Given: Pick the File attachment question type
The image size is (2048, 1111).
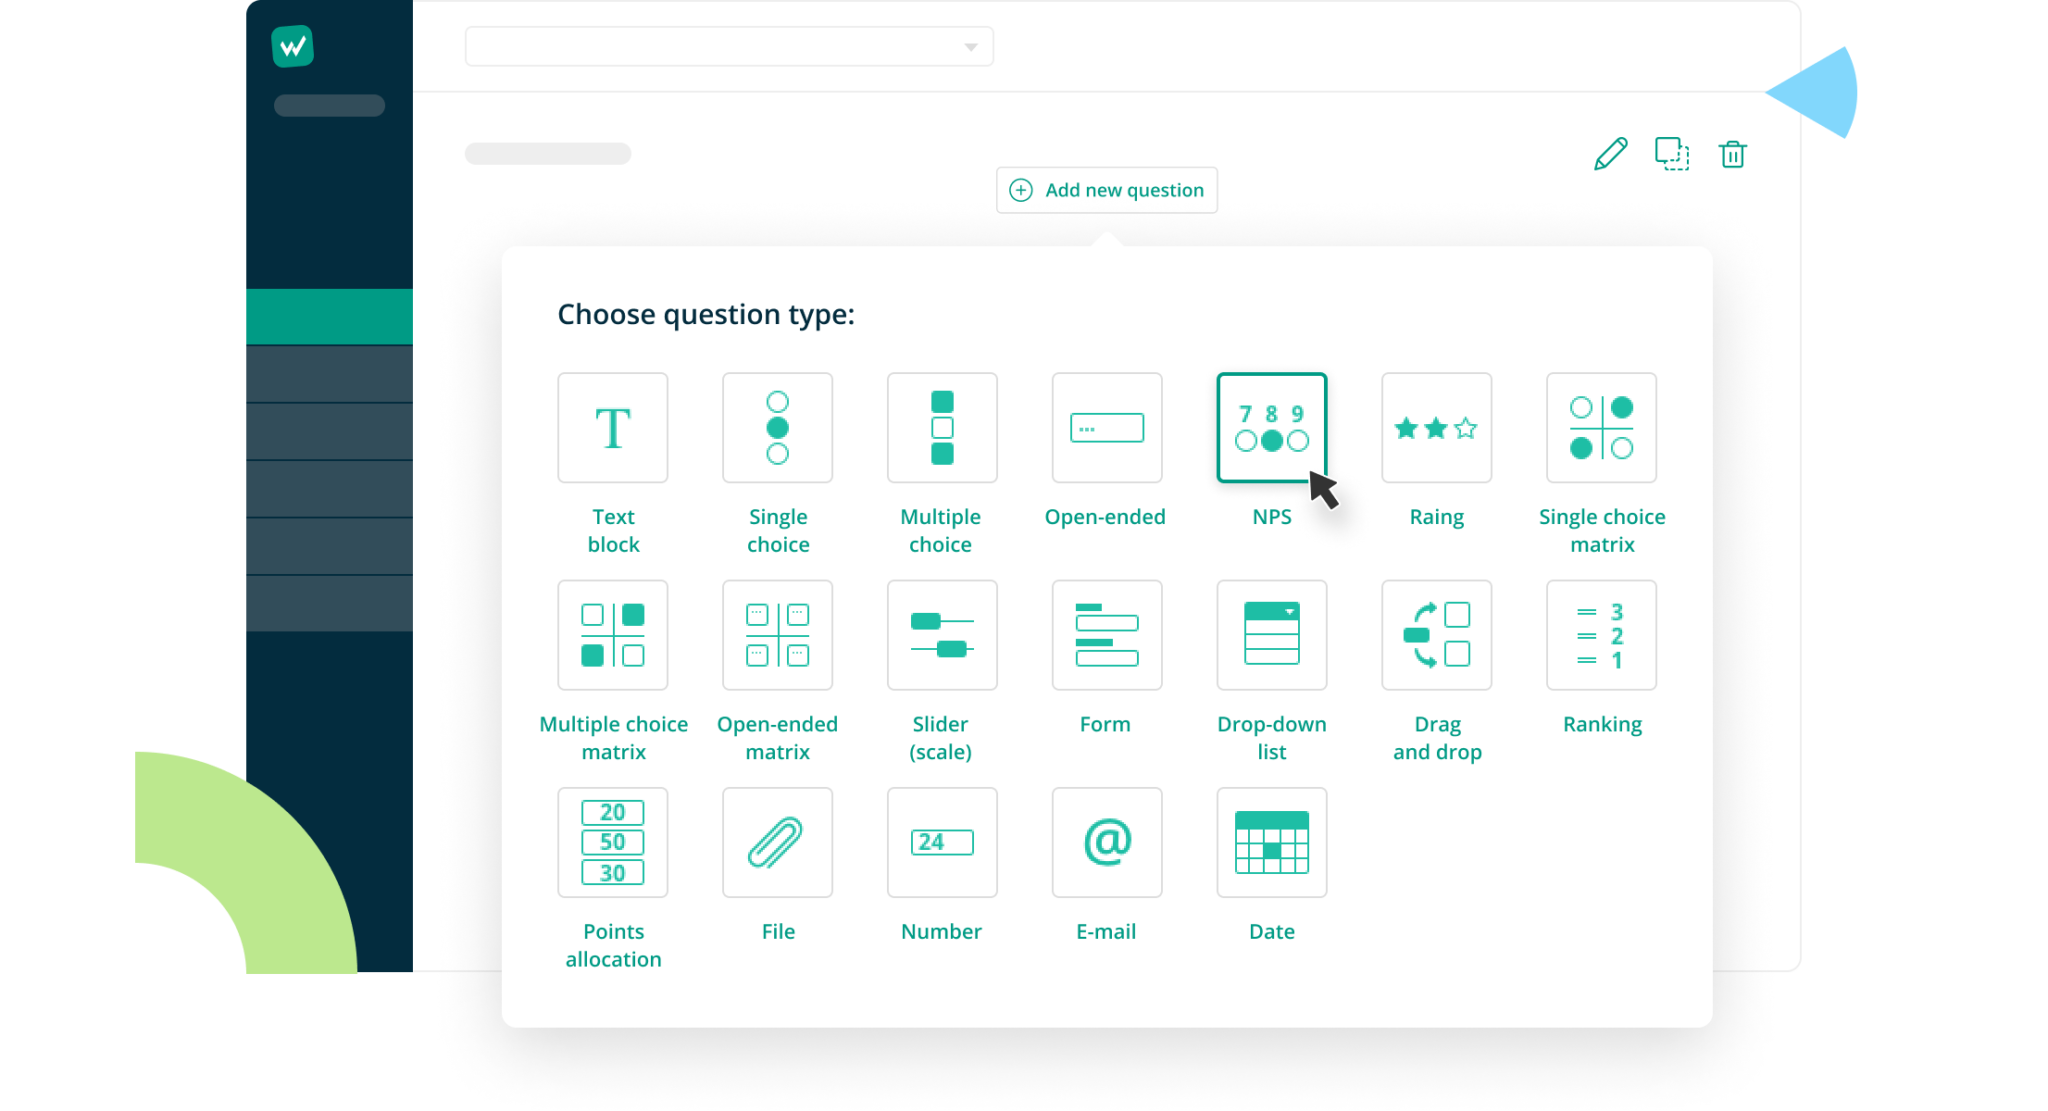Looking at the screenshot, I should point(777,842).
